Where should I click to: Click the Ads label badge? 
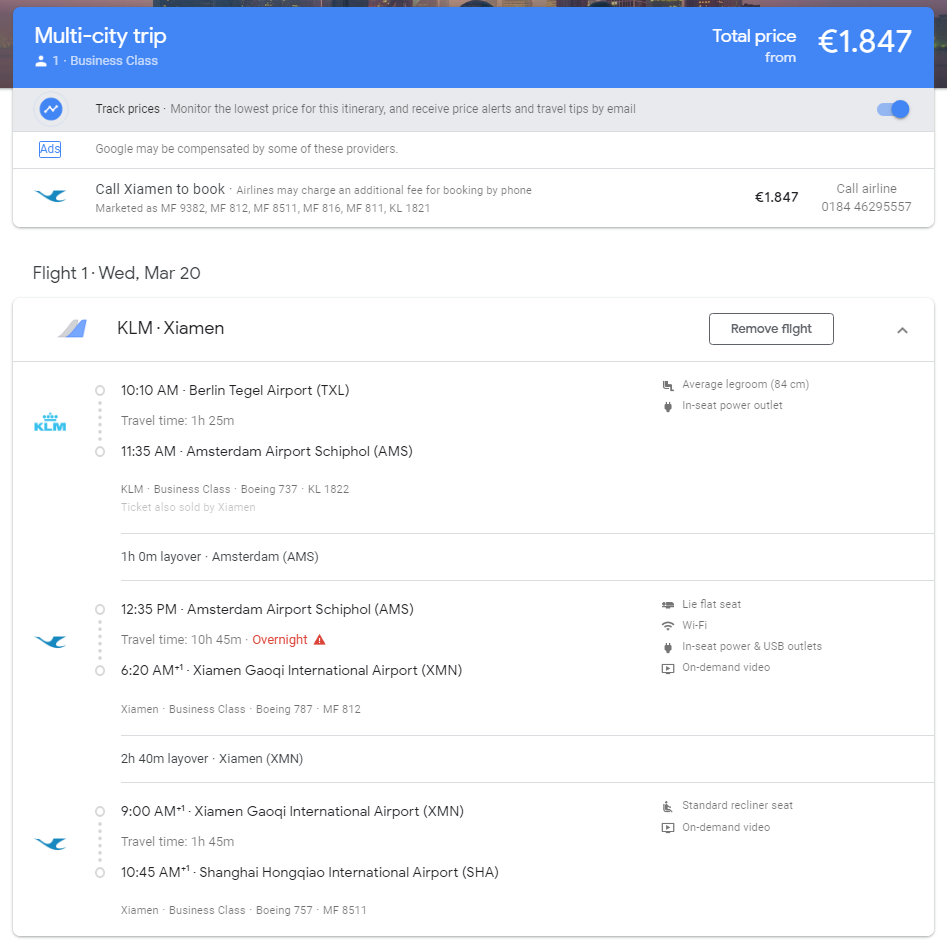click(x=50, y=149)
